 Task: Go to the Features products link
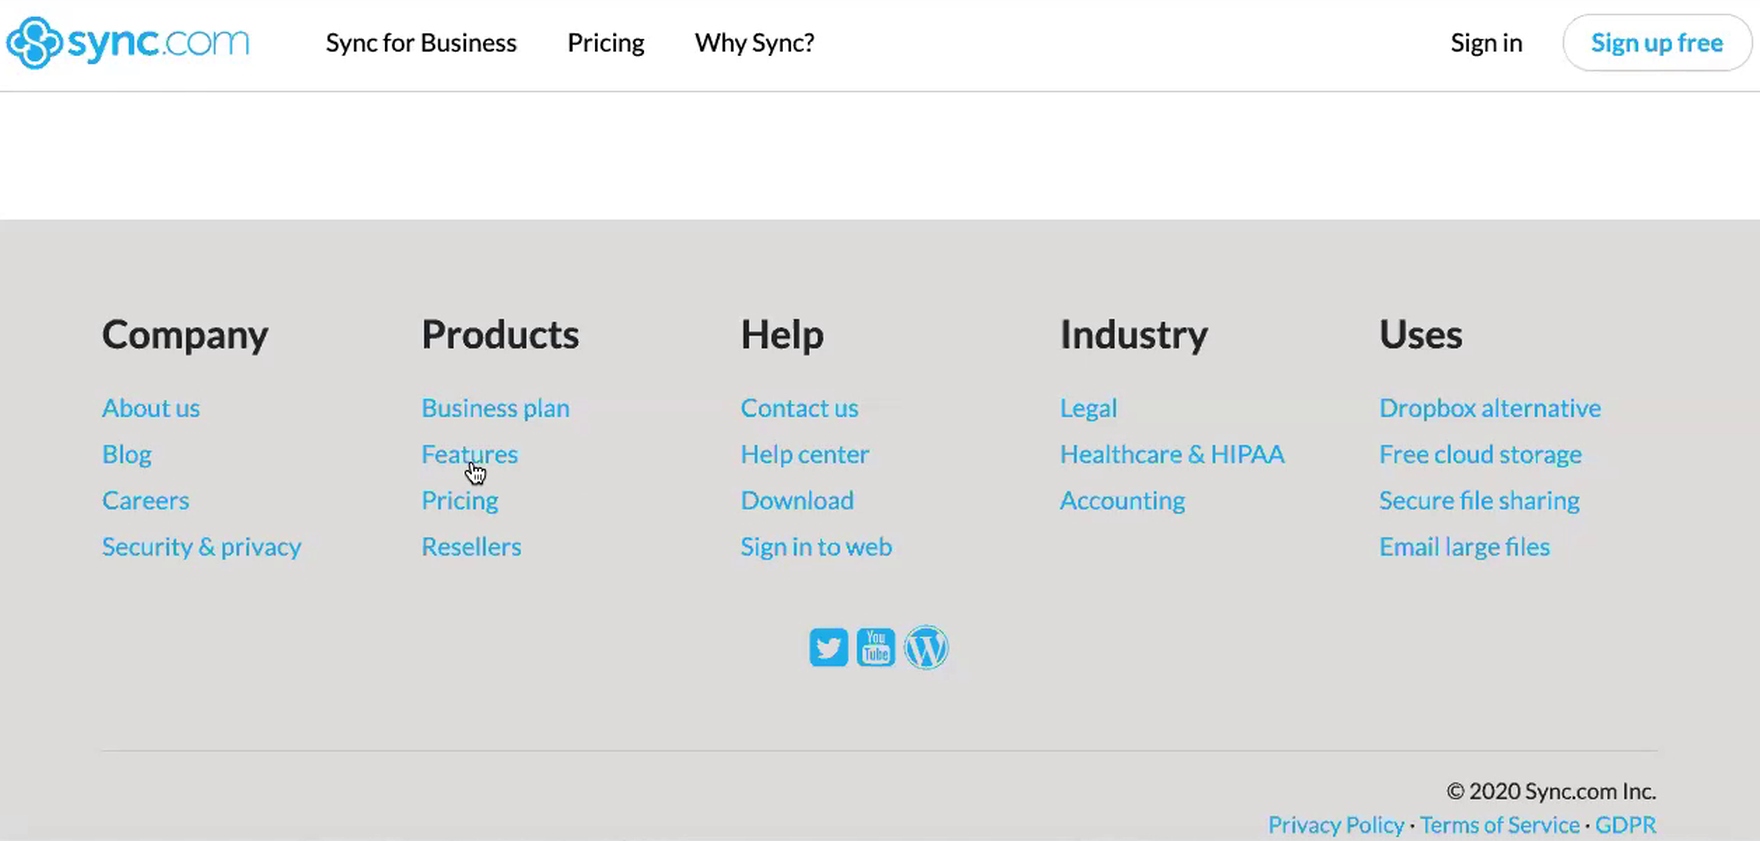469,454
